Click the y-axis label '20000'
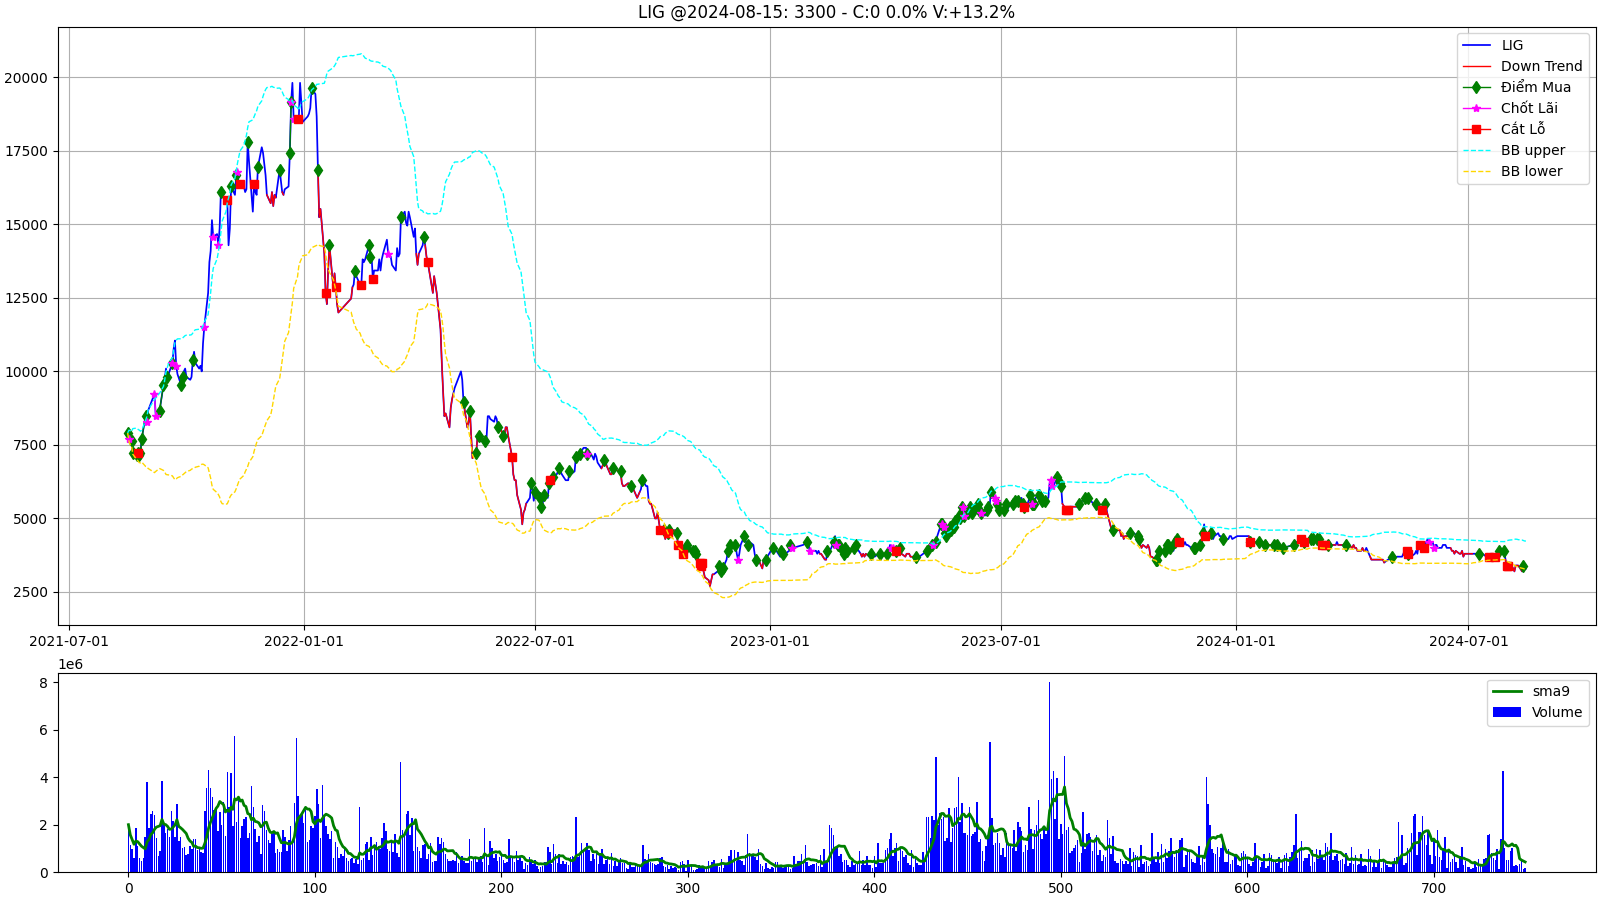1600x900 pixels. (x=26, y=78)
